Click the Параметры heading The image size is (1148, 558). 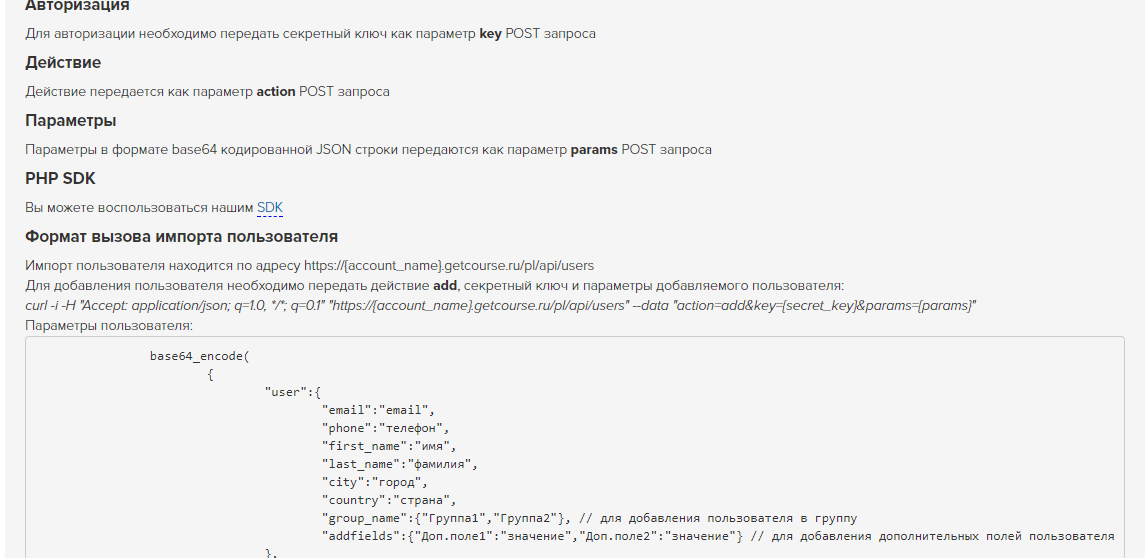[x=70, y=121]
